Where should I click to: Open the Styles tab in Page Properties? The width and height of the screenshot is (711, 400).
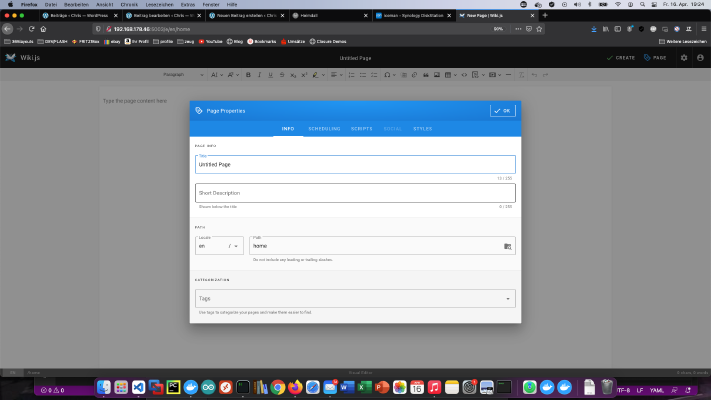pyautogui.click(x=423, y=129)
